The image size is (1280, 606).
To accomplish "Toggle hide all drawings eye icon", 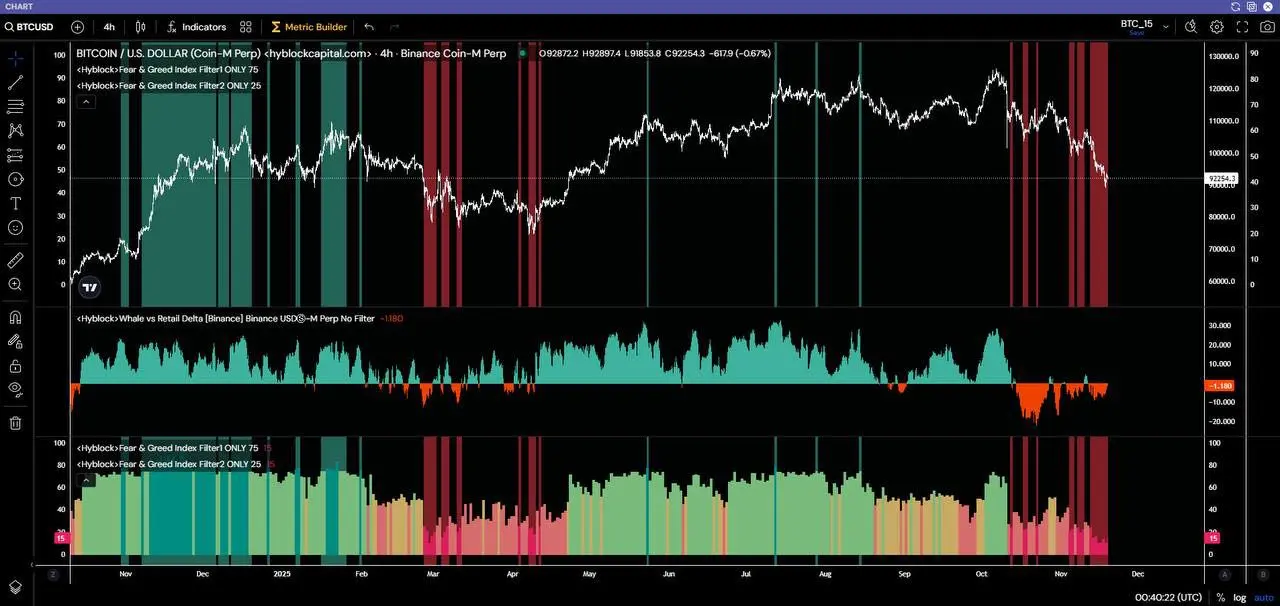I will [15, 389].
